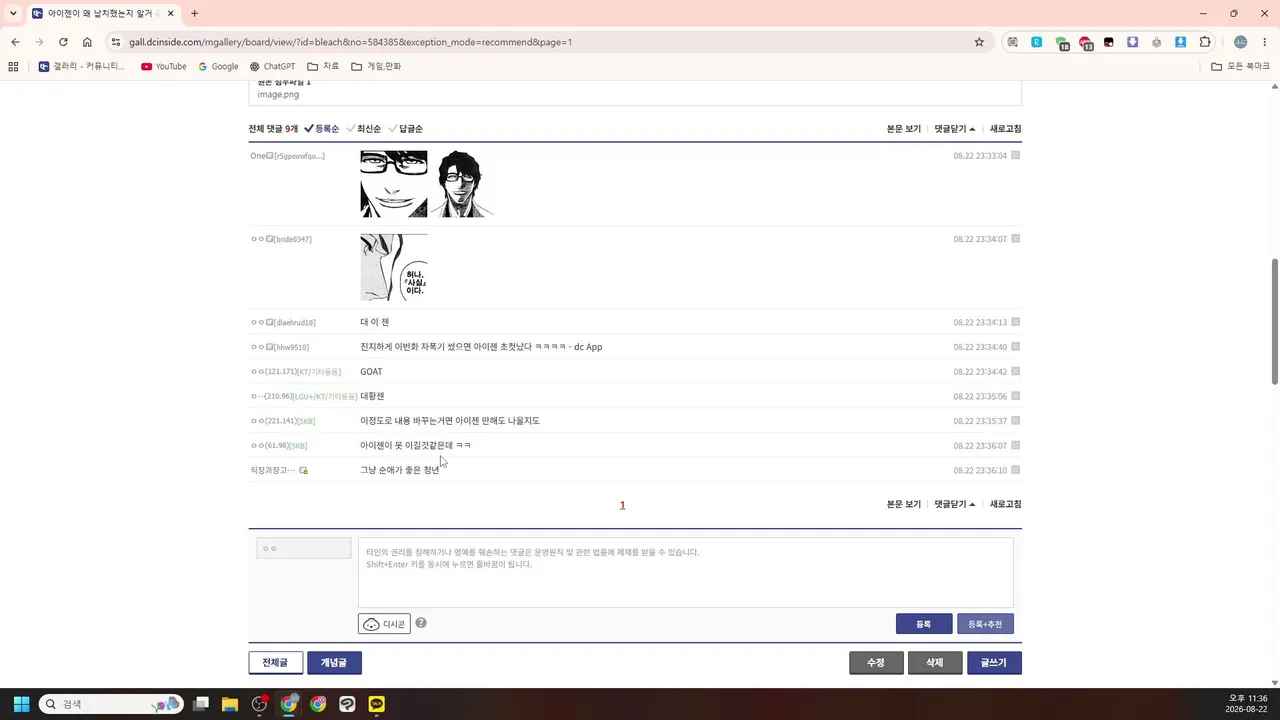Open the tab search dropdown arrow
This screenshot has width=1280, height=720.
click(13, 13)
